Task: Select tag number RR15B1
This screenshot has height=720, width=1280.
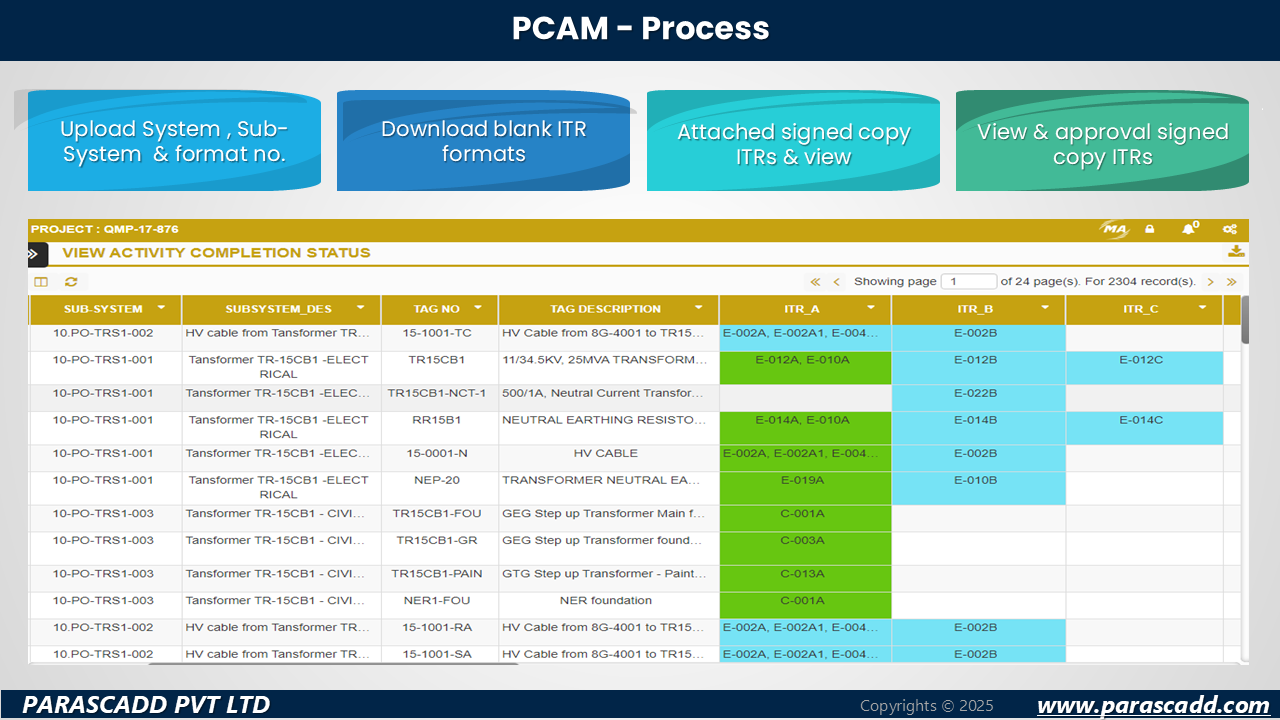Action: click(437, 420)
